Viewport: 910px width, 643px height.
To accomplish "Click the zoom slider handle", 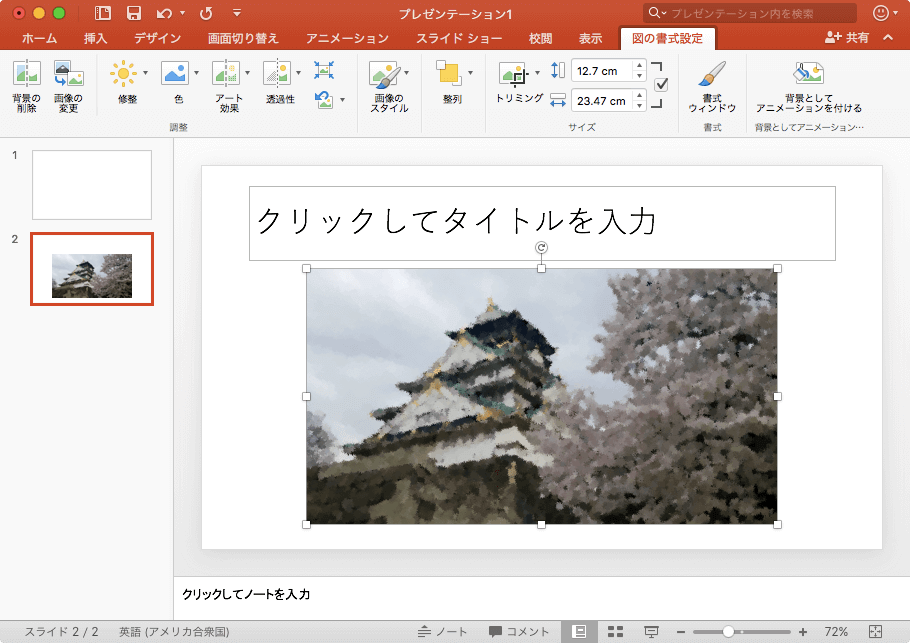I will click(729, 632).
